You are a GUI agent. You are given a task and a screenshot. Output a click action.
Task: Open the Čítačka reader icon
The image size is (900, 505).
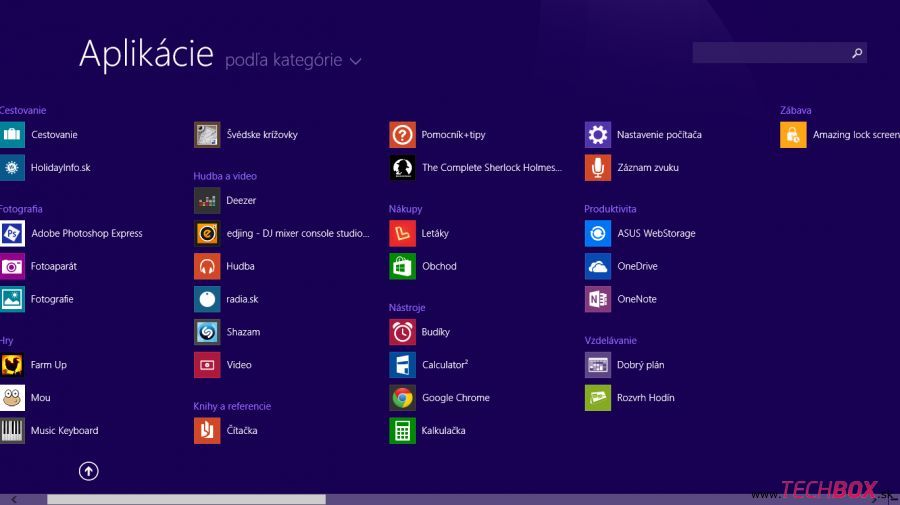coord(207,430)
